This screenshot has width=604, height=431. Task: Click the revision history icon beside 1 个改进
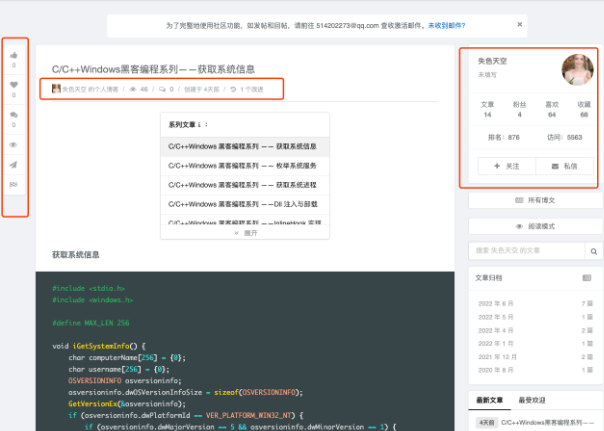[x=233, y=89]
